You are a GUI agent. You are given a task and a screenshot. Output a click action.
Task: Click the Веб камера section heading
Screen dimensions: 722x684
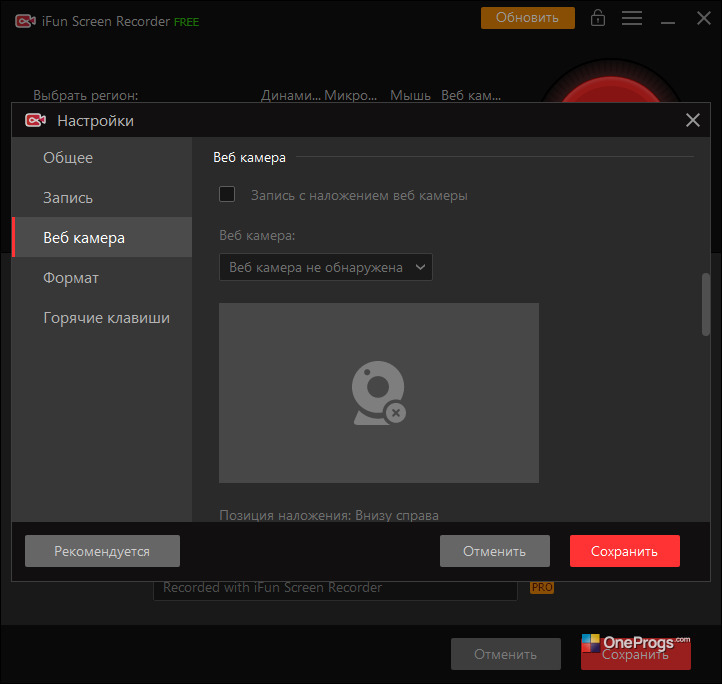click(x=249, y=158)
